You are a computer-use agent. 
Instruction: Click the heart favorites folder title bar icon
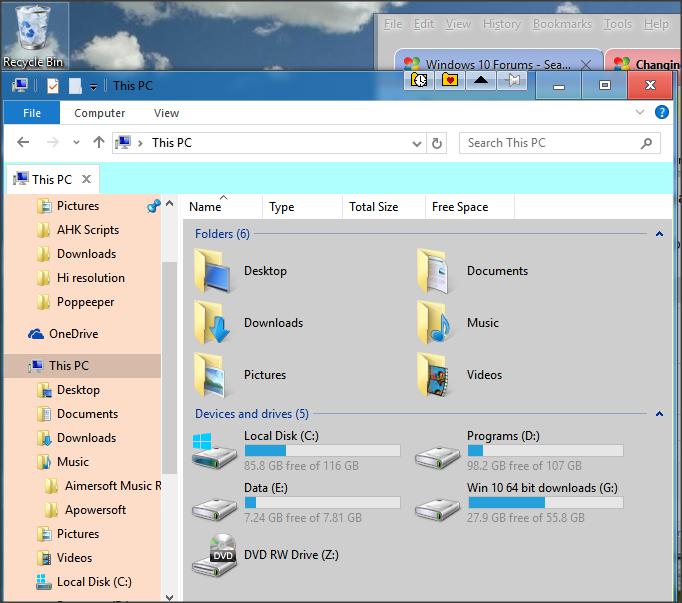[x=450, y=80]
